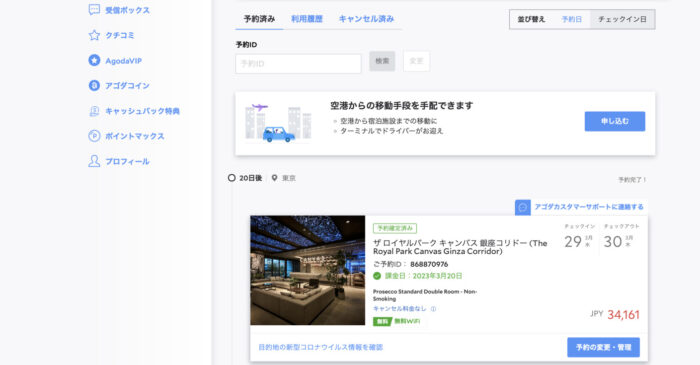Open the キャンセル済み tab
Image resolution: width=700 pixels, height=365 pixels.
[x=366, y=19]
